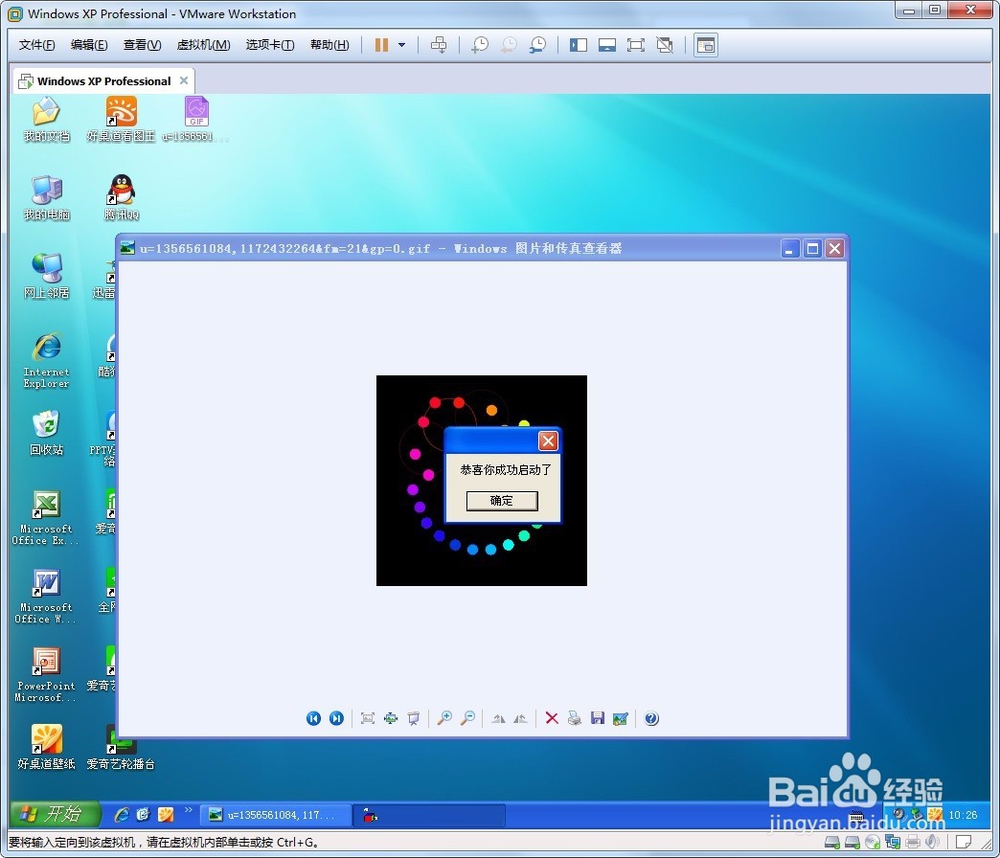Launch Microsoft Office Excel shortcut
Viewport: 1000px width, 858px height.
[46, 518]
